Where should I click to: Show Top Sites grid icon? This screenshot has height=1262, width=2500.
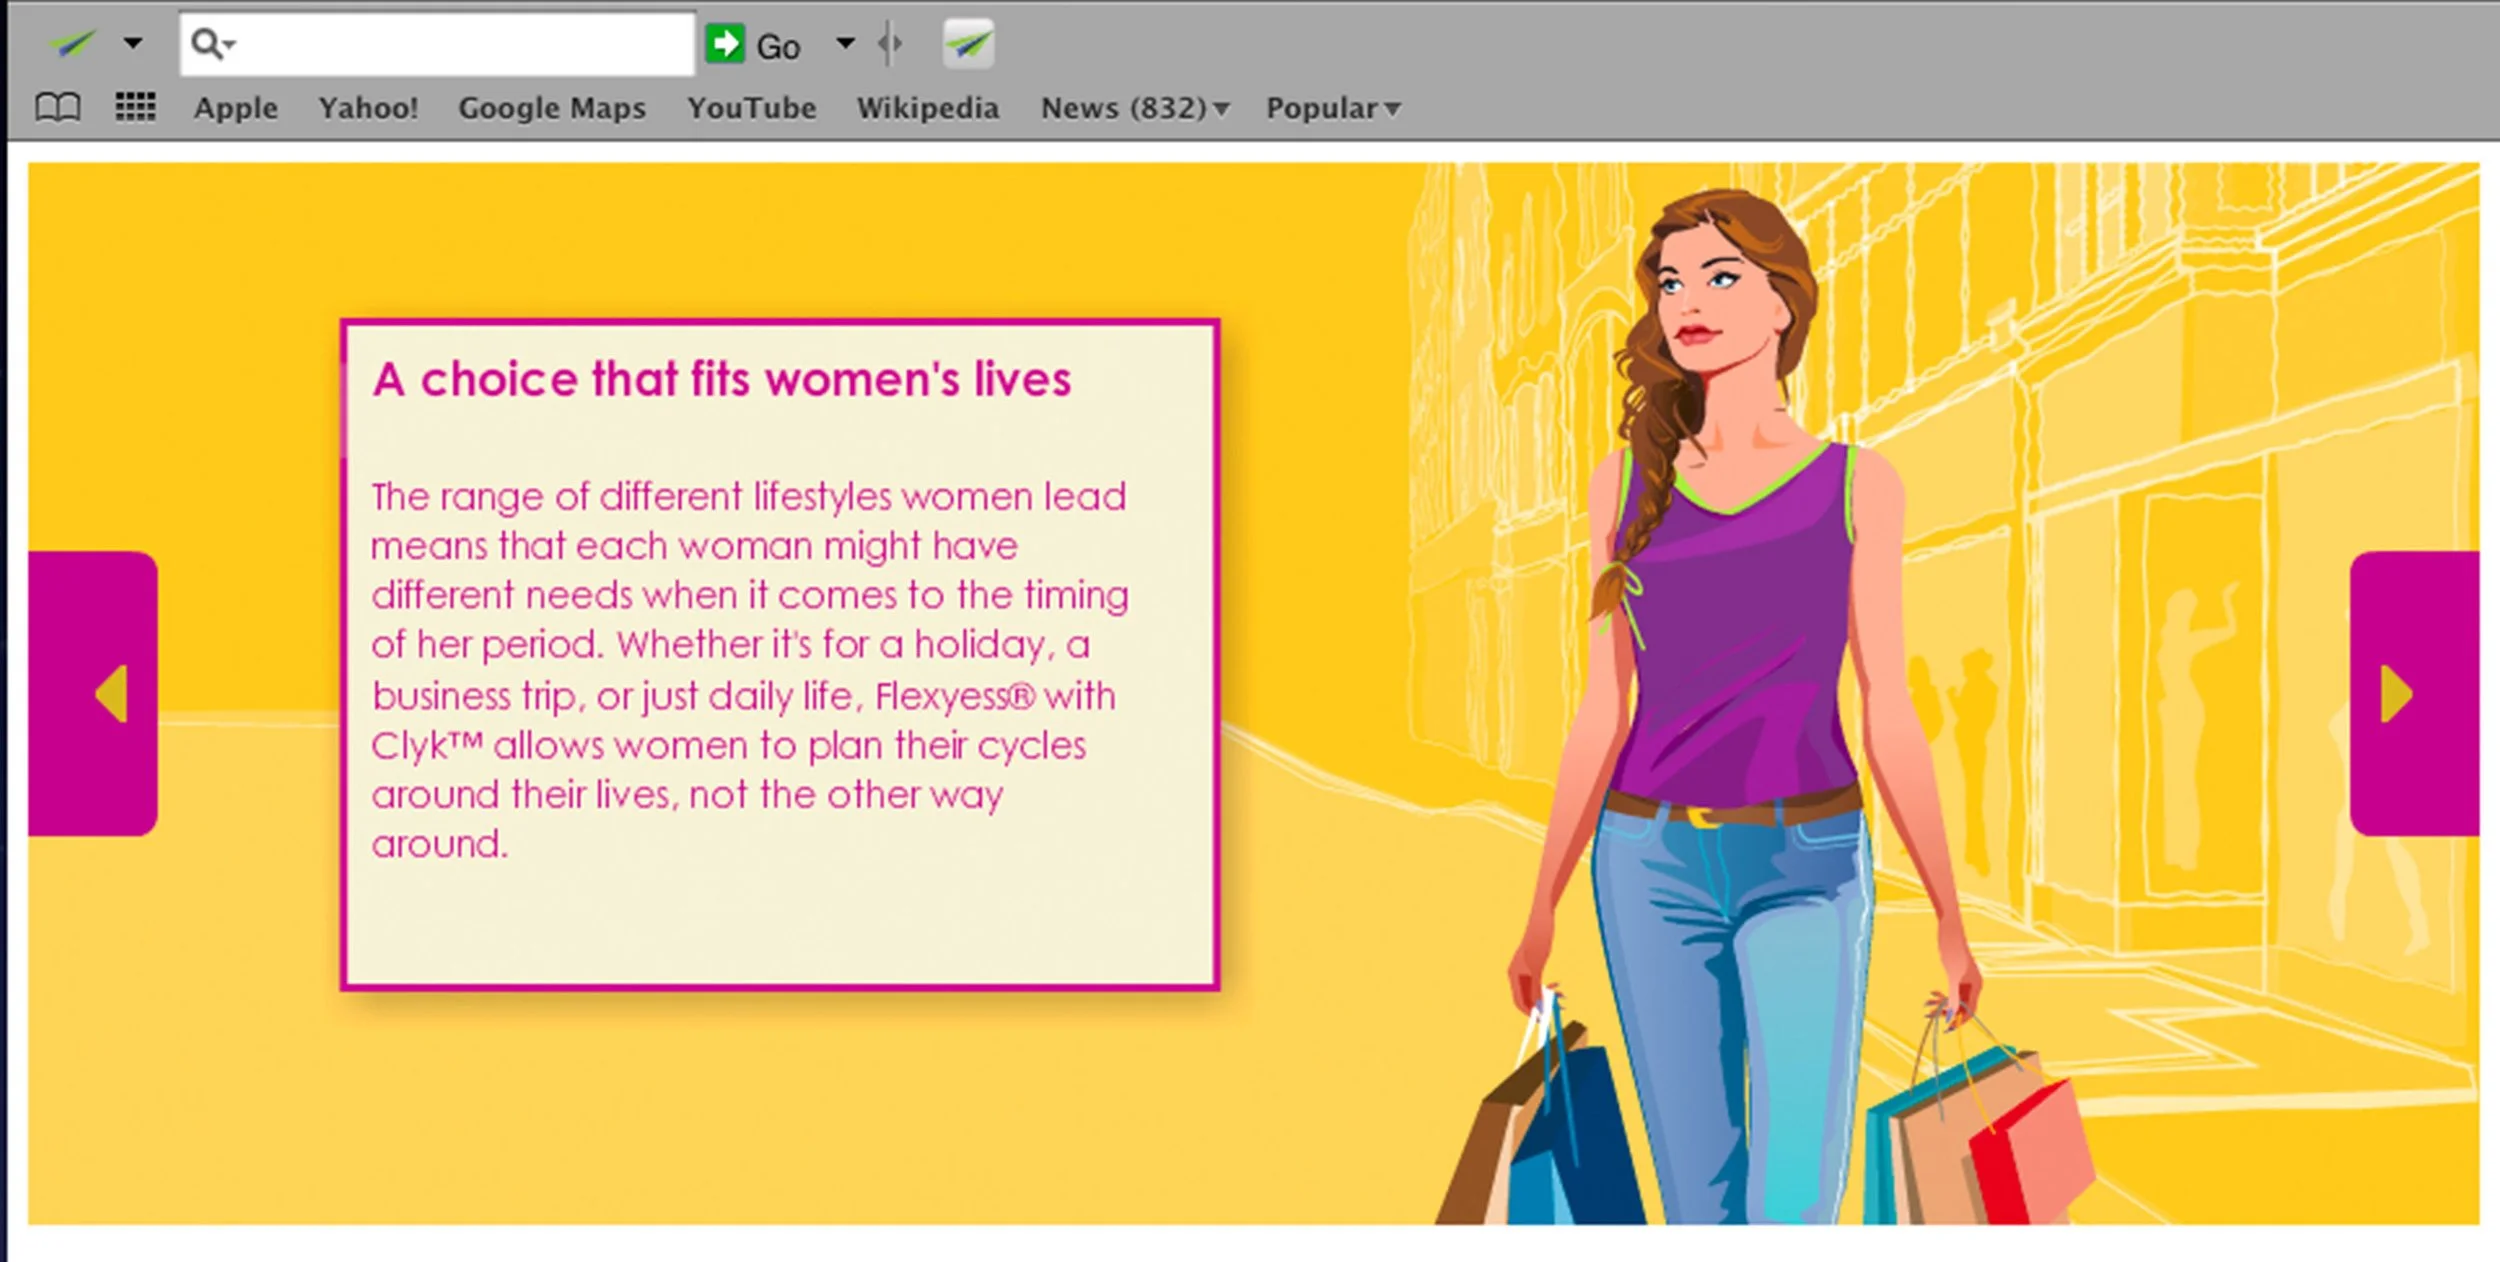(x=135, y=106)
